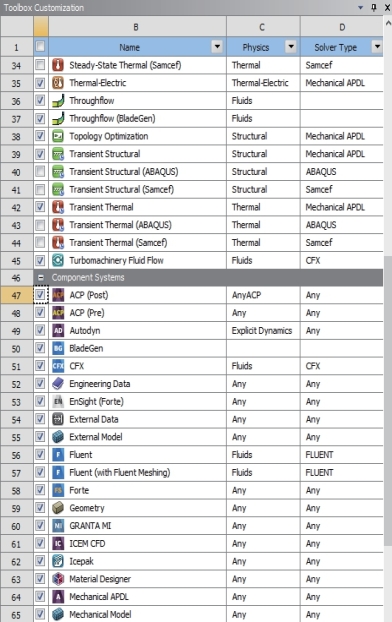Select the Mechanical APDL icon

click(58, 597)
